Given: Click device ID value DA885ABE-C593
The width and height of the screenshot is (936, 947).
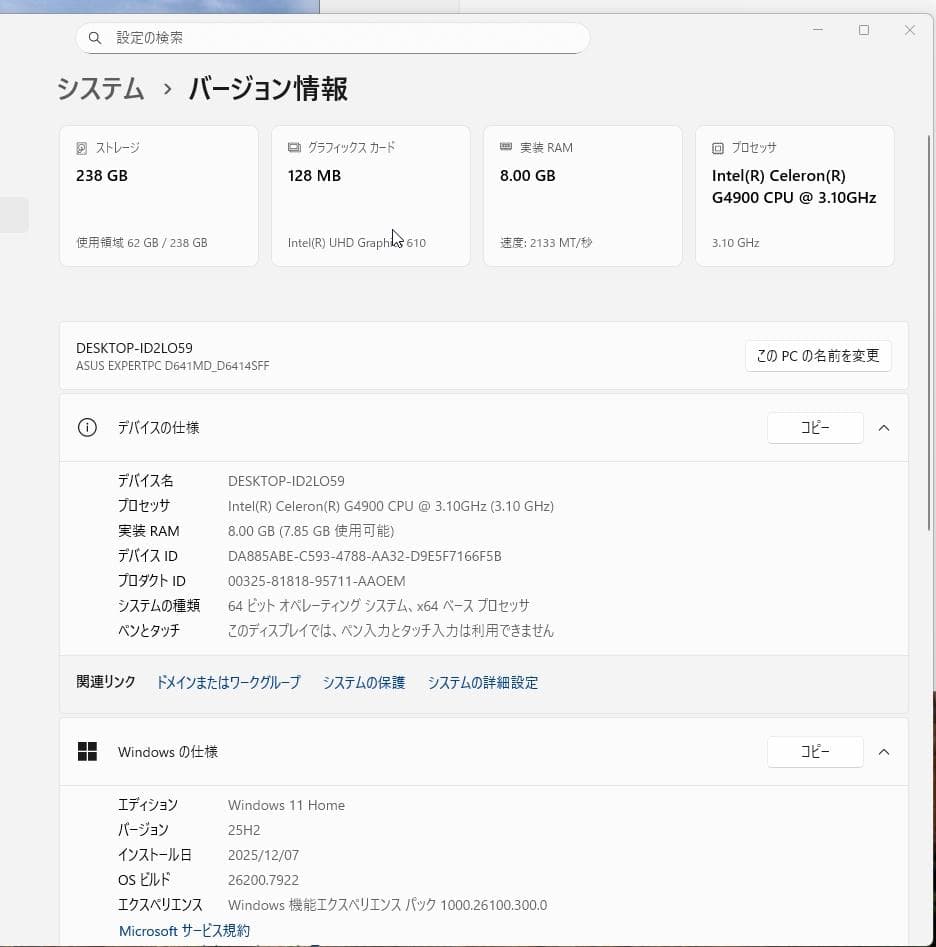Looking at the screenshot, I should [365, 556].
